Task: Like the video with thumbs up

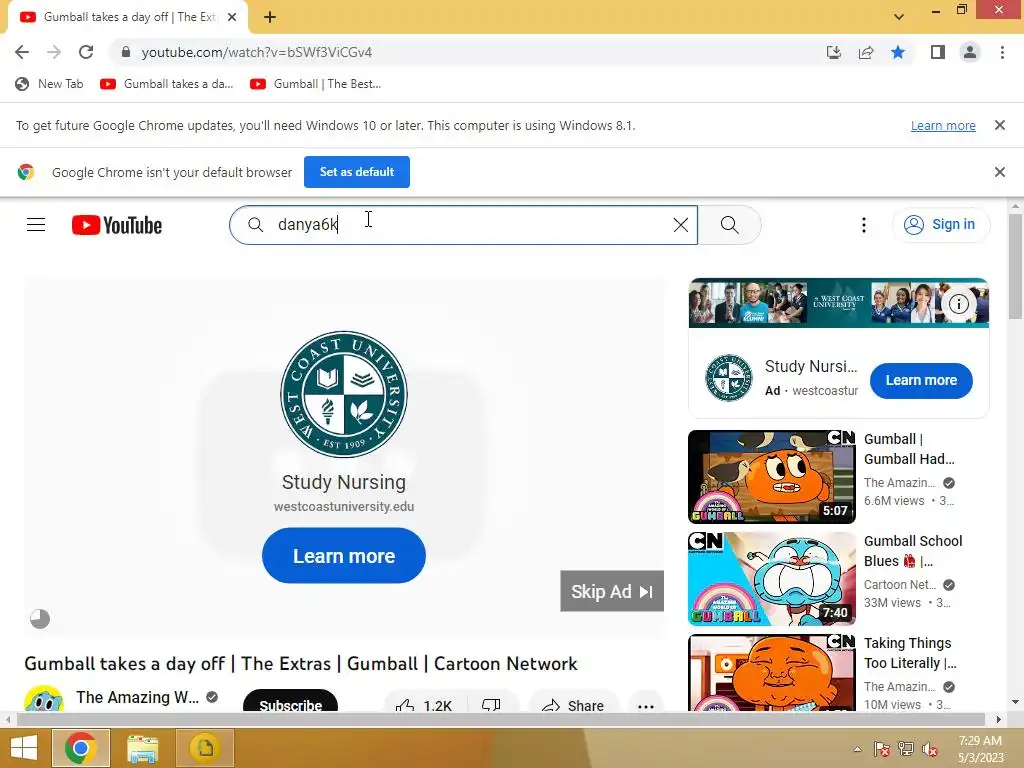Action: coord(423,704)
